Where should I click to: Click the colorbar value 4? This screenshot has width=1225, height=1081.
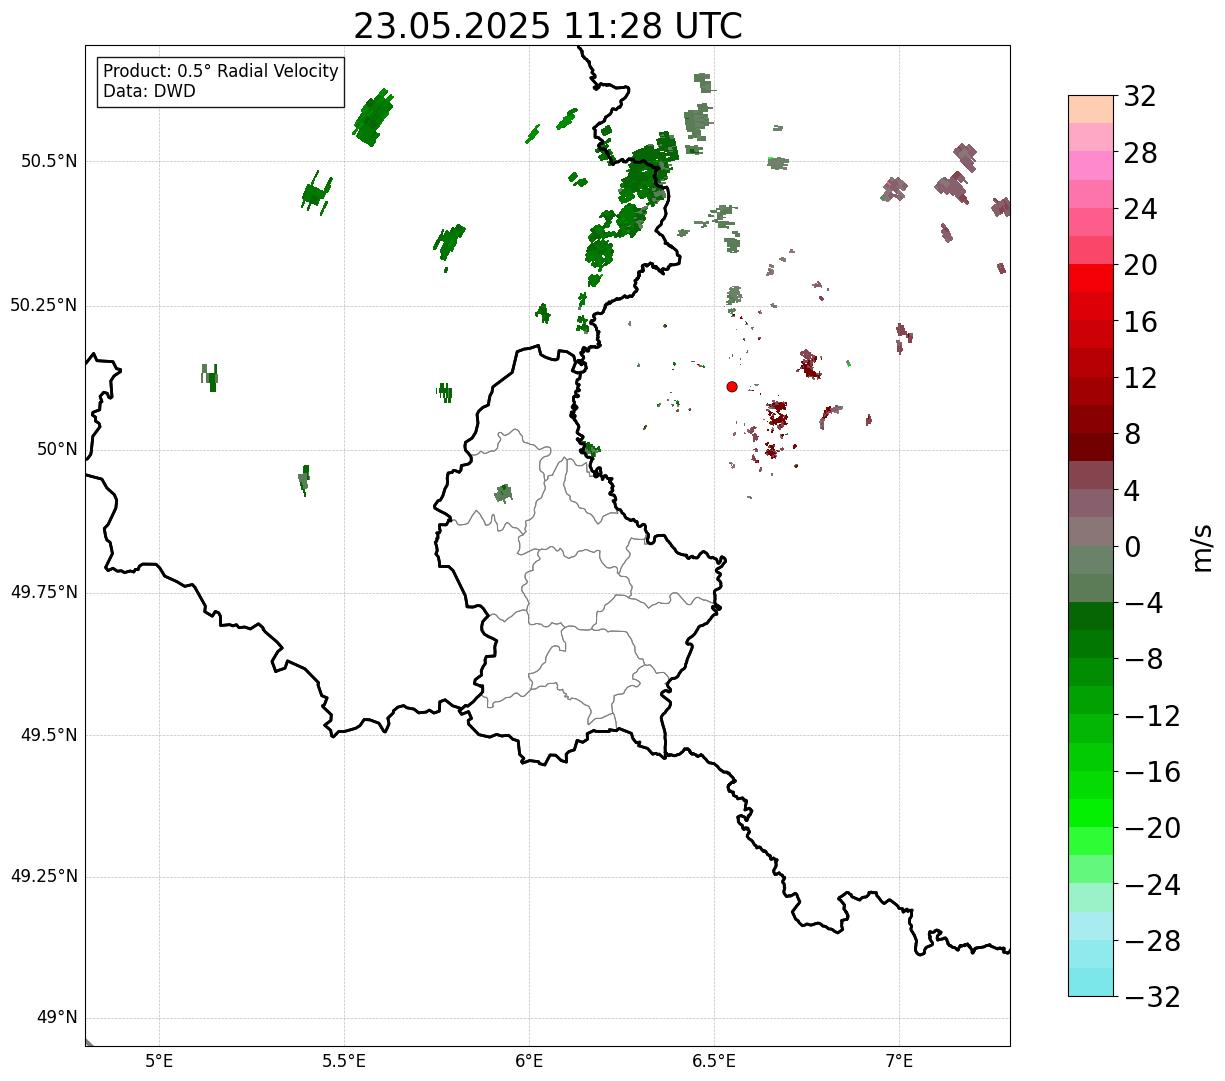(x=1133, y=491)
